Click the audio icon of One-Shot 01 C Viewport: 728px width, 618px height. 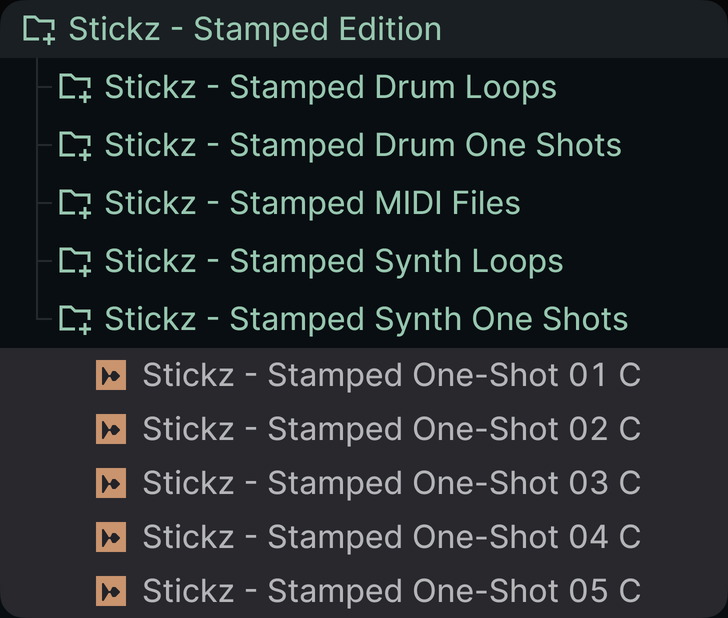pyautogui.click(x=111, y=375)
